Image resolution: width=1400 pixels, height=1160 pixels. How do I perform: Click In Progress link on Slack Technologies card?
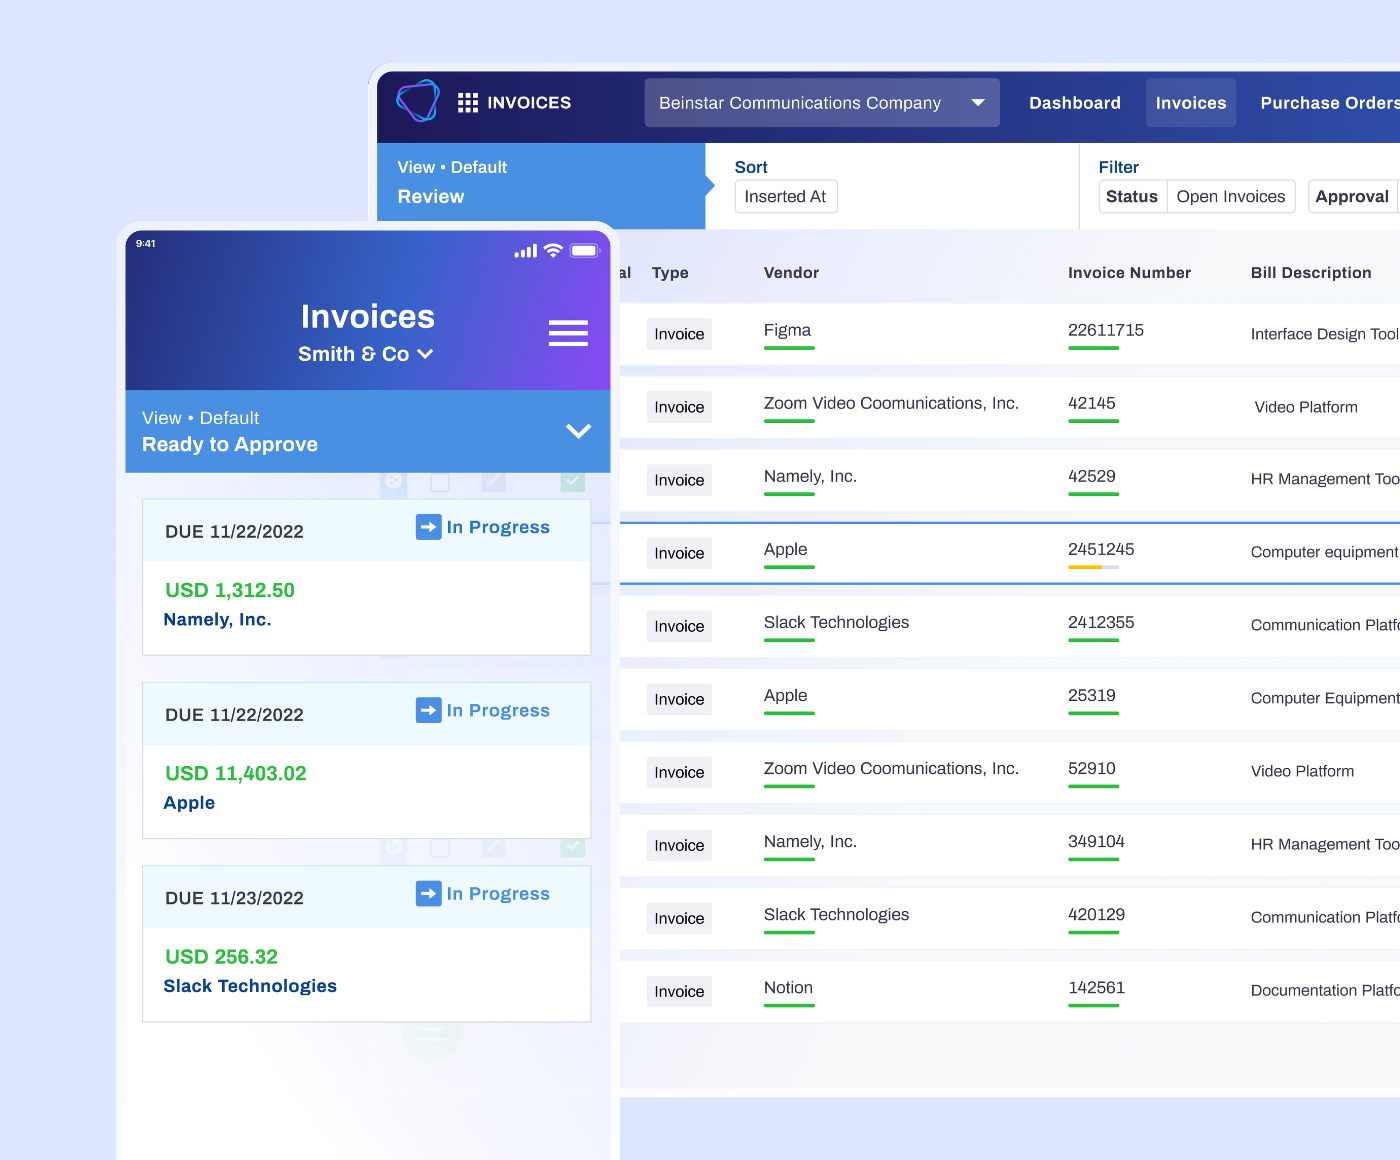pos(498,893)
